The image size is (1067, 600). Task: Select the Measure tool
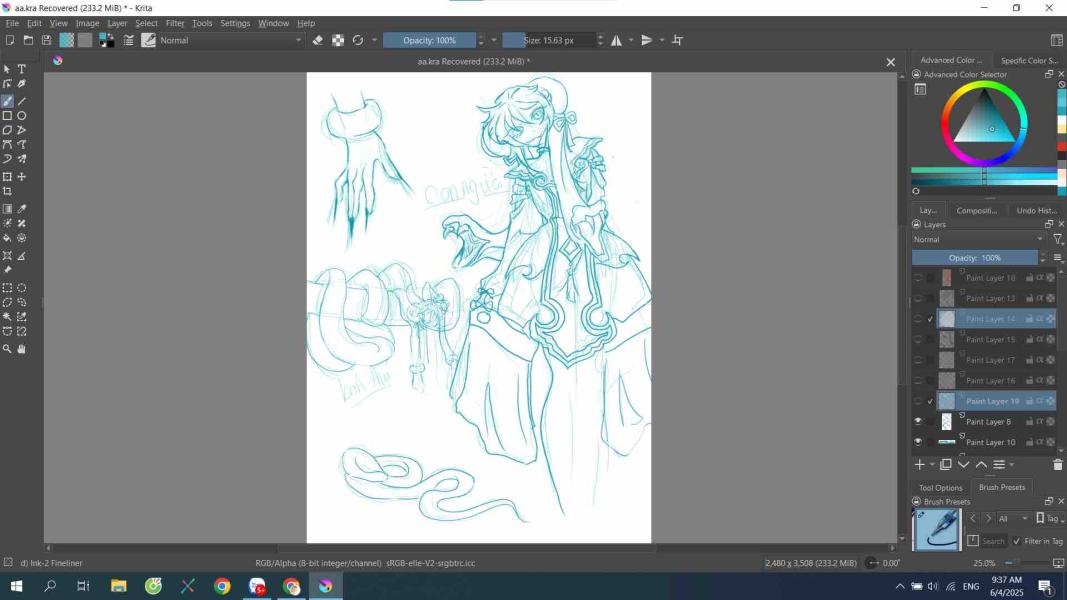tap(22, 256)
